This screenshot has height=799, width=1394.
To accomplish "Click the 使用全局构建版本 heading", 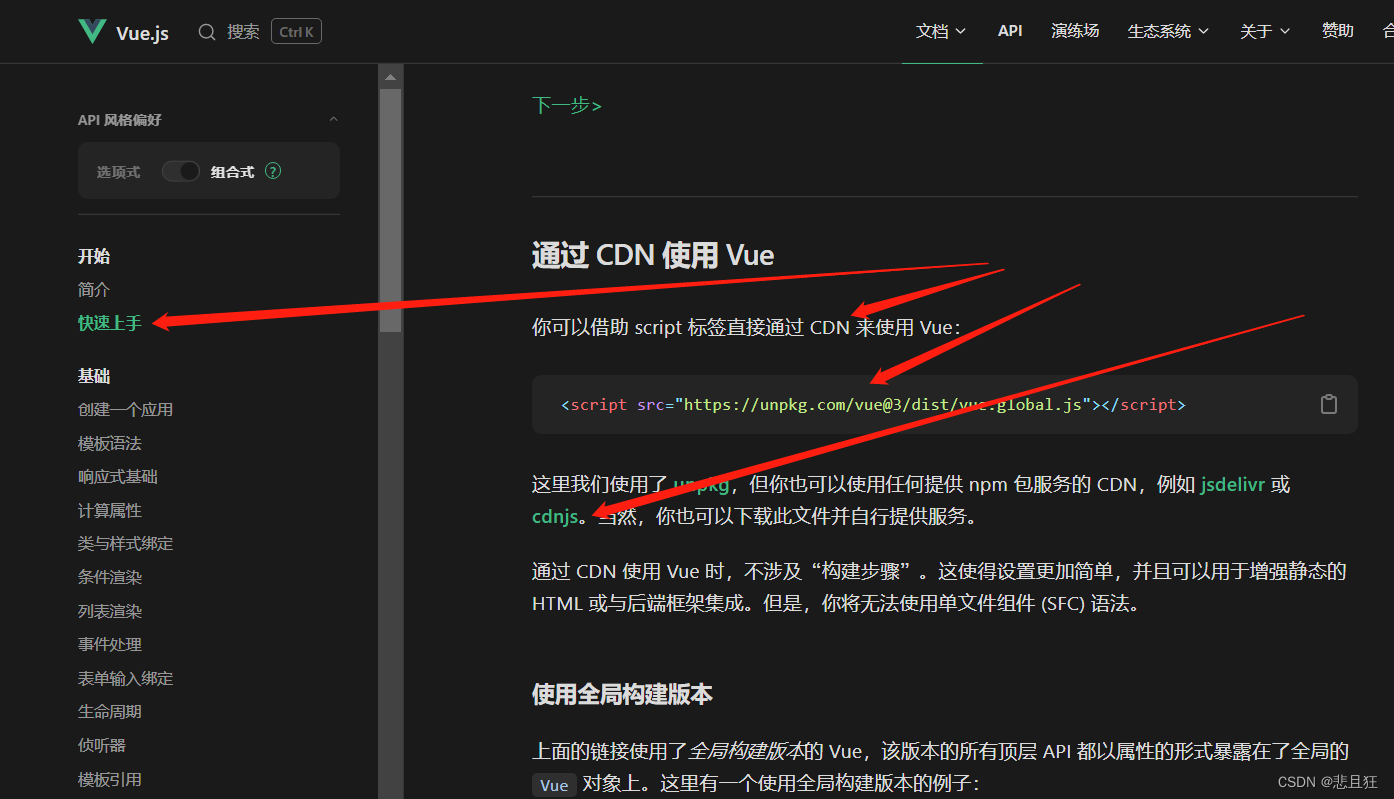I will tap(622, 694).
